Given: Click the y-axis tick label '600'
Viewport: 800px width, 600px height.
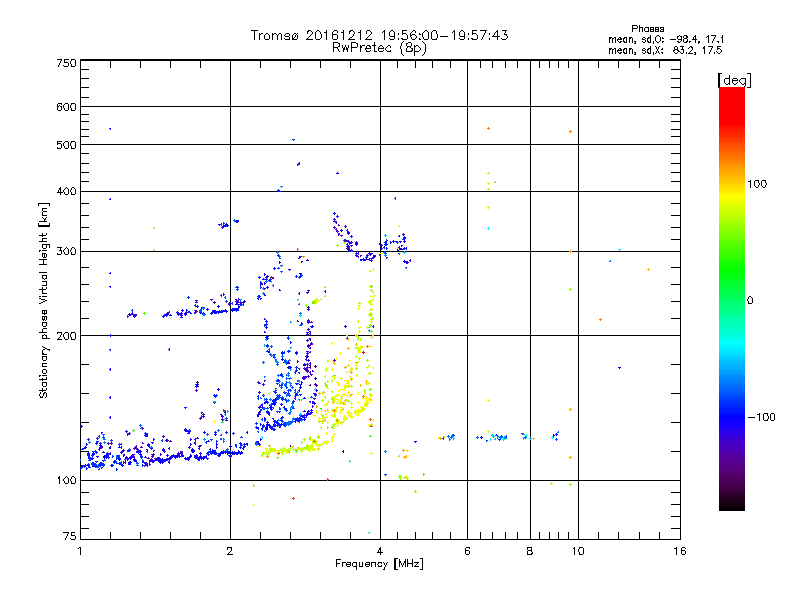Looking at the screenshot, I should [66, 107].
